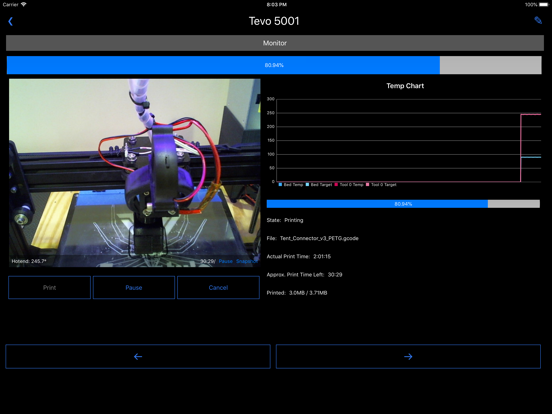
Task: Select the 'Tevo 5001' title text
Action: 274,21
